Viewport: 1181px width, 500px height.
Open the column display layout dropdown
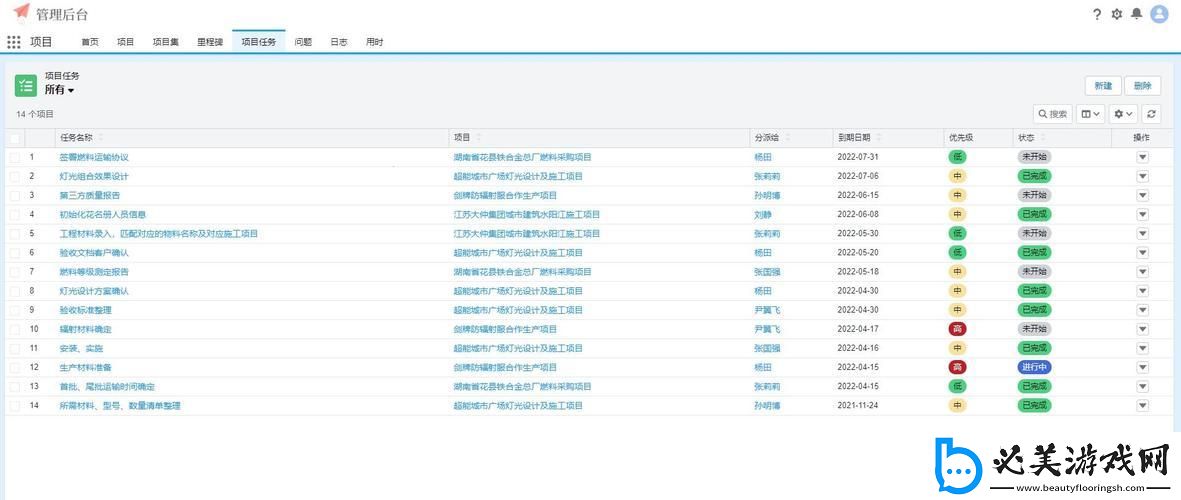click(1091, 114)
